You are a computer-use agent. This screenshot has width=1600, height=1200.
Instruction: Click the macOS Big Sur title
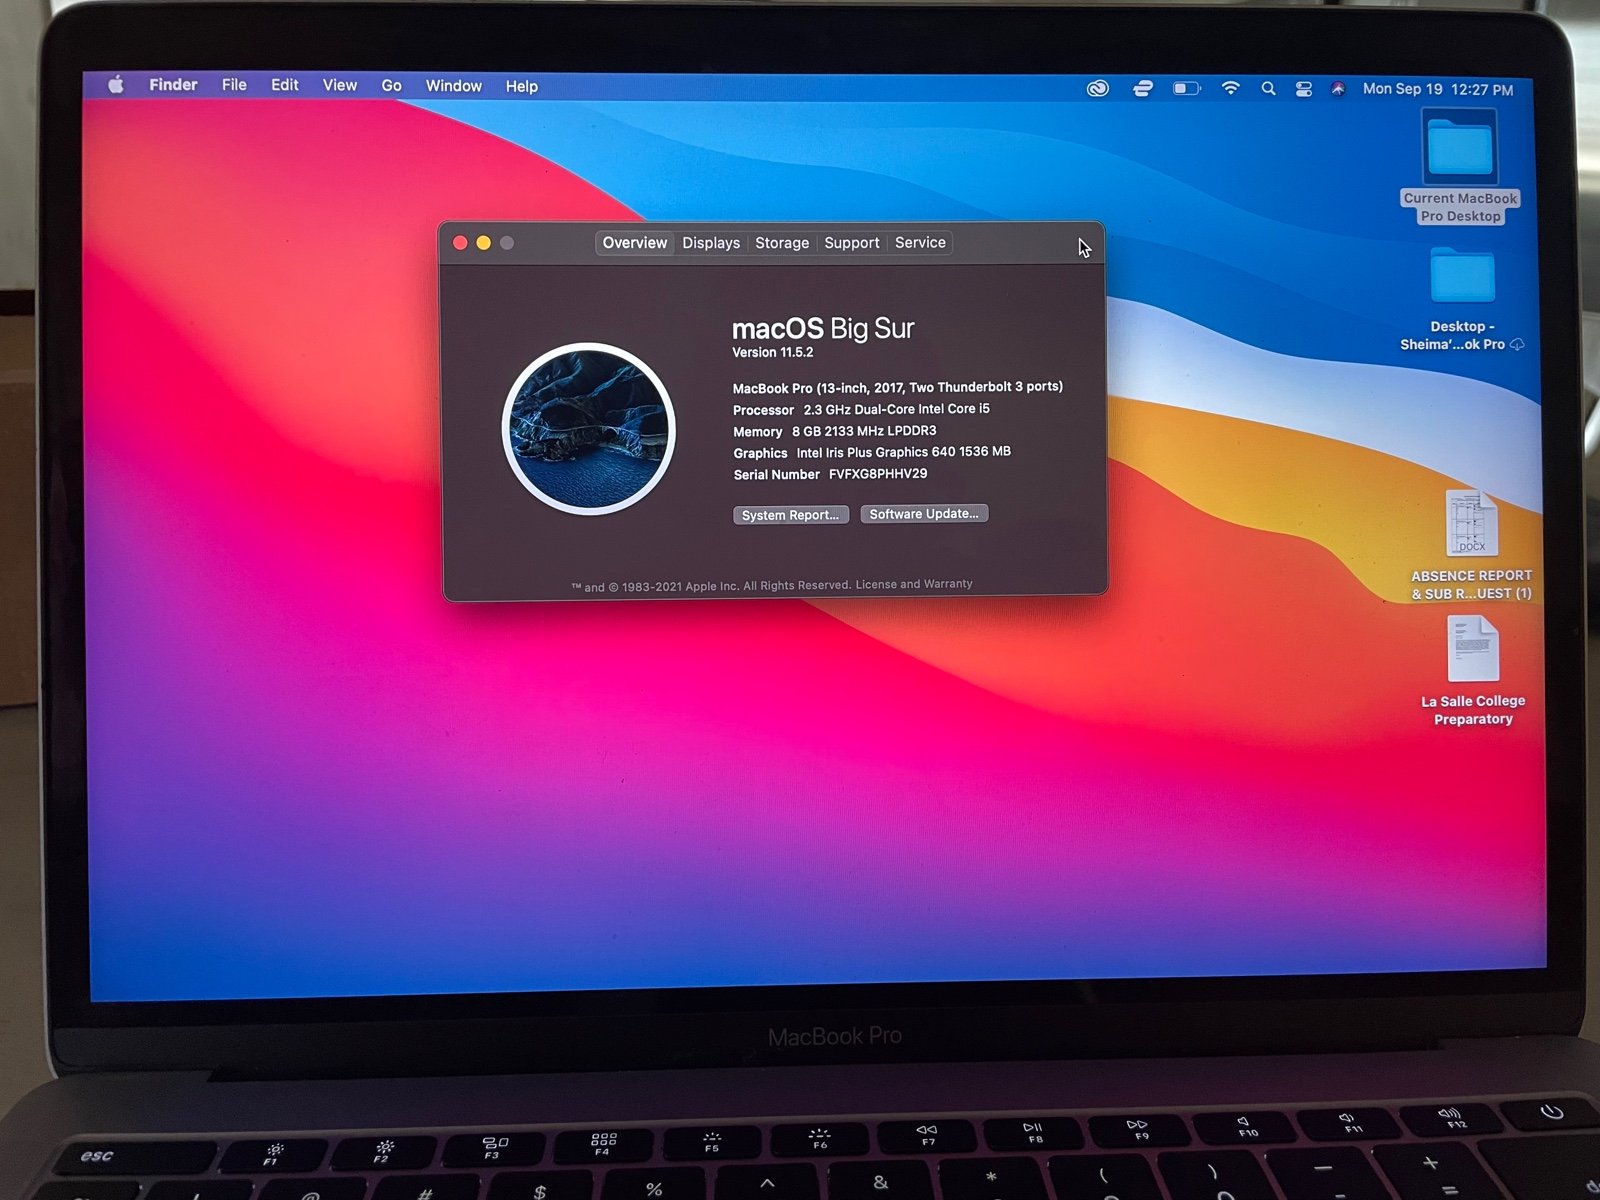823,328
